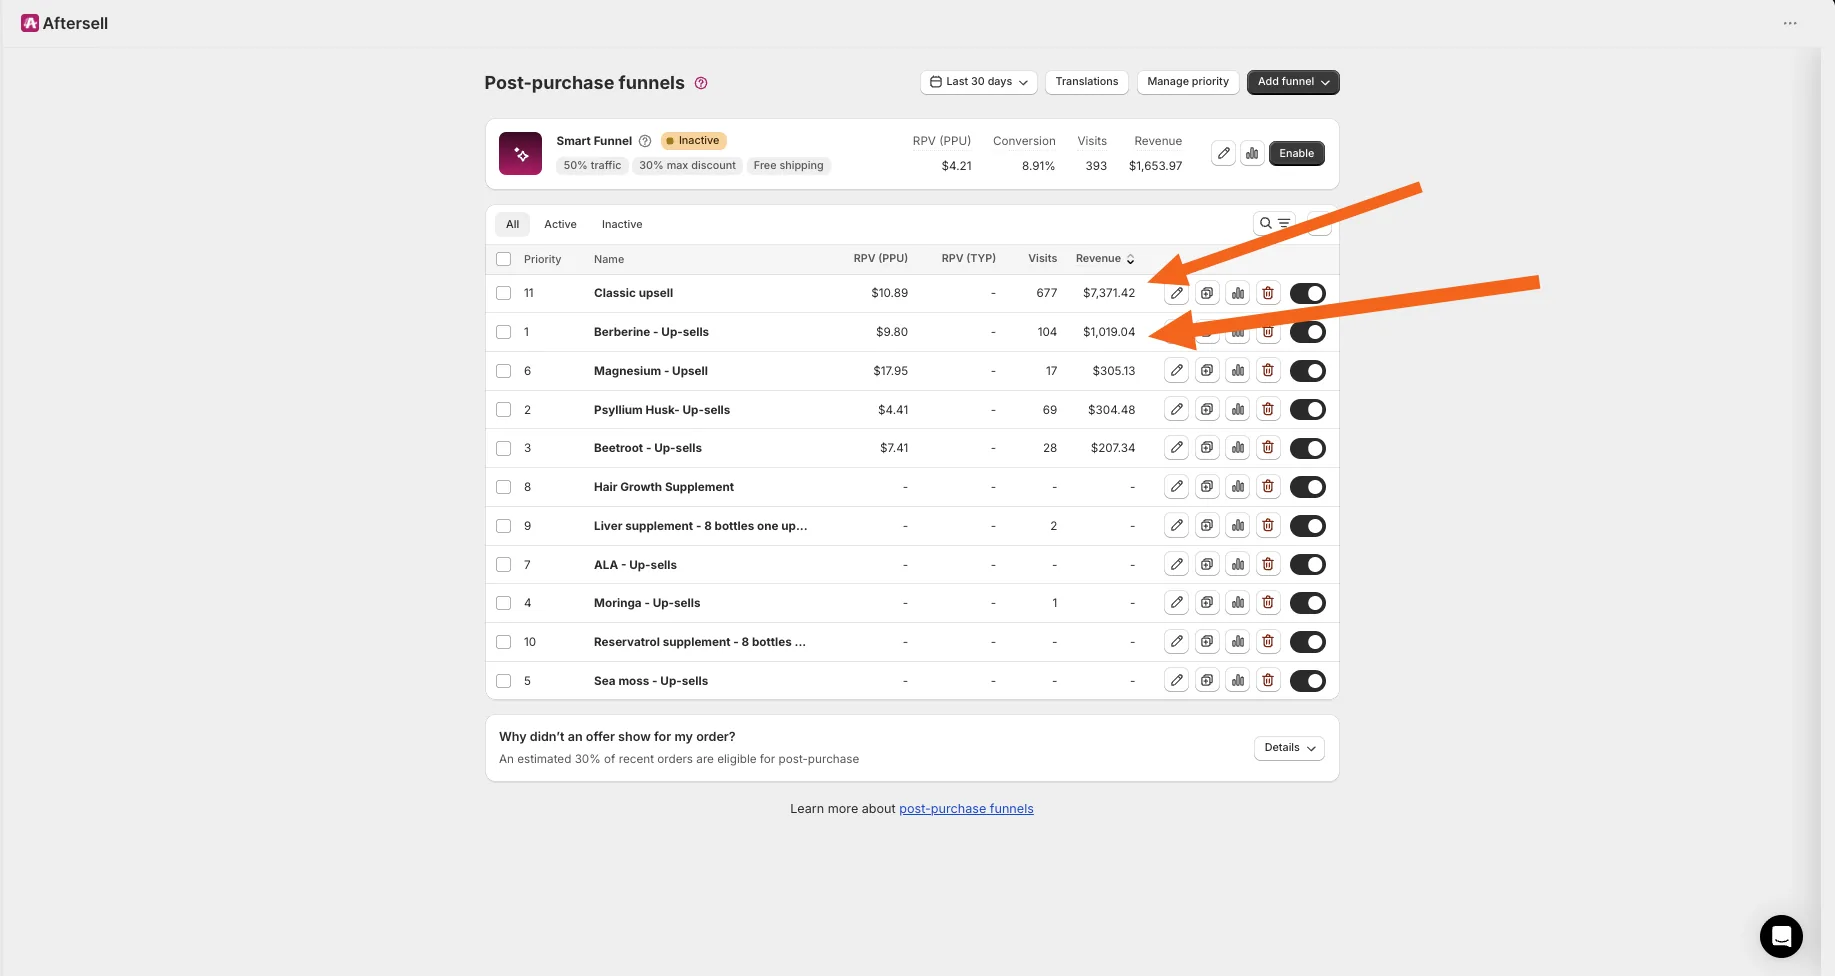Open the Last 30 days date dropdown

click(x=979, y=82)
